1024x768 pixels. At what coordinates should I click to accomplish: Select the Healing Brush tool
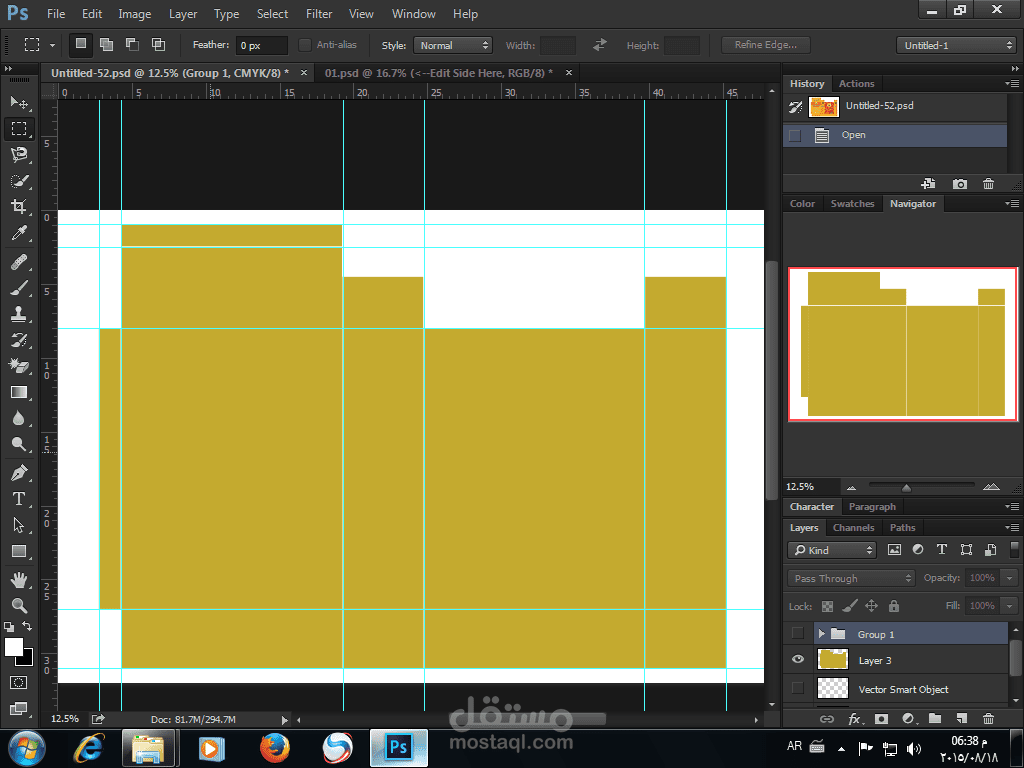pos(19,262)
